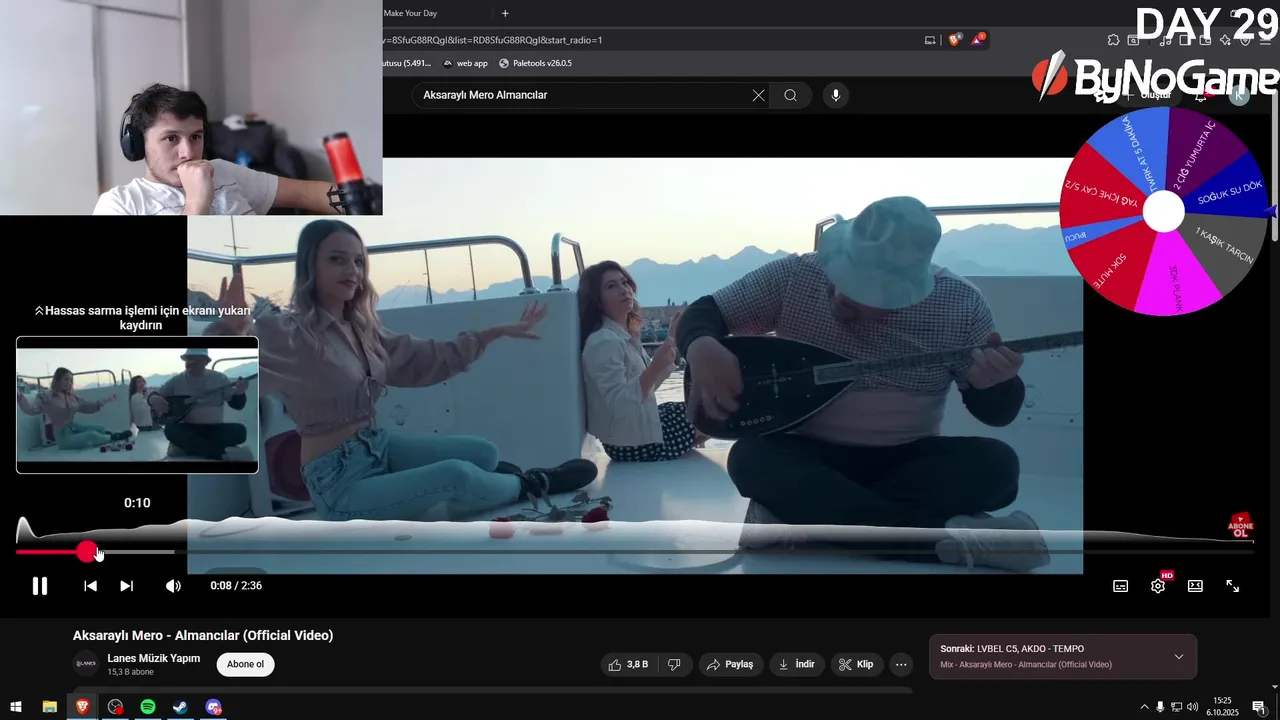1280x720 pixels.
Task: Open Steam from the taskbar
Action: point(181,707)
